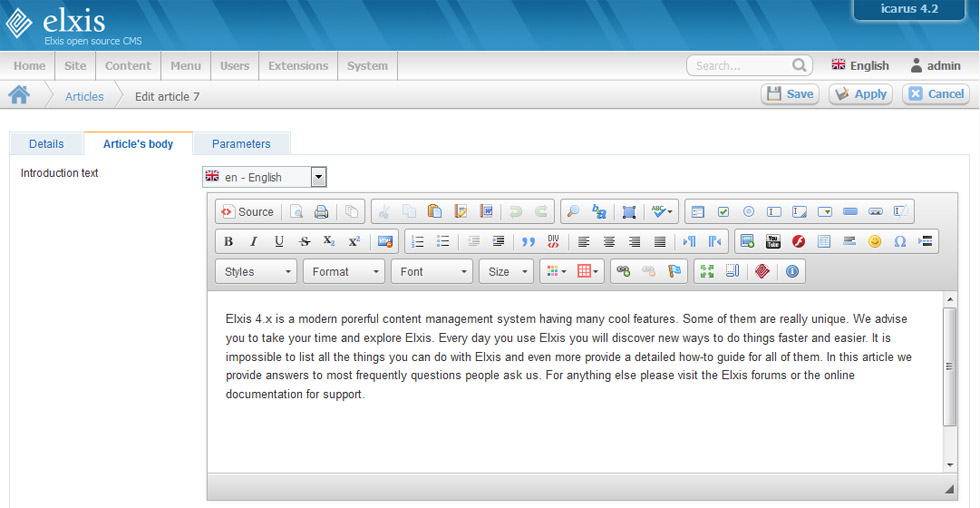Open the Extensions menu
The width and height of the screenshot is (980, 508).
(x=298, y=66)
